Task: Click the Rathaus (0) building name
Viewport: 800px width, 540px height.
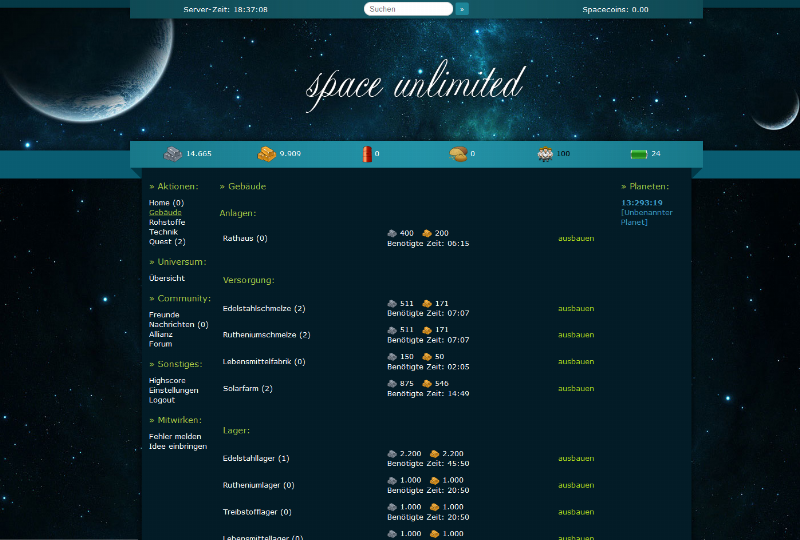Action: click(x=245, y=238)
